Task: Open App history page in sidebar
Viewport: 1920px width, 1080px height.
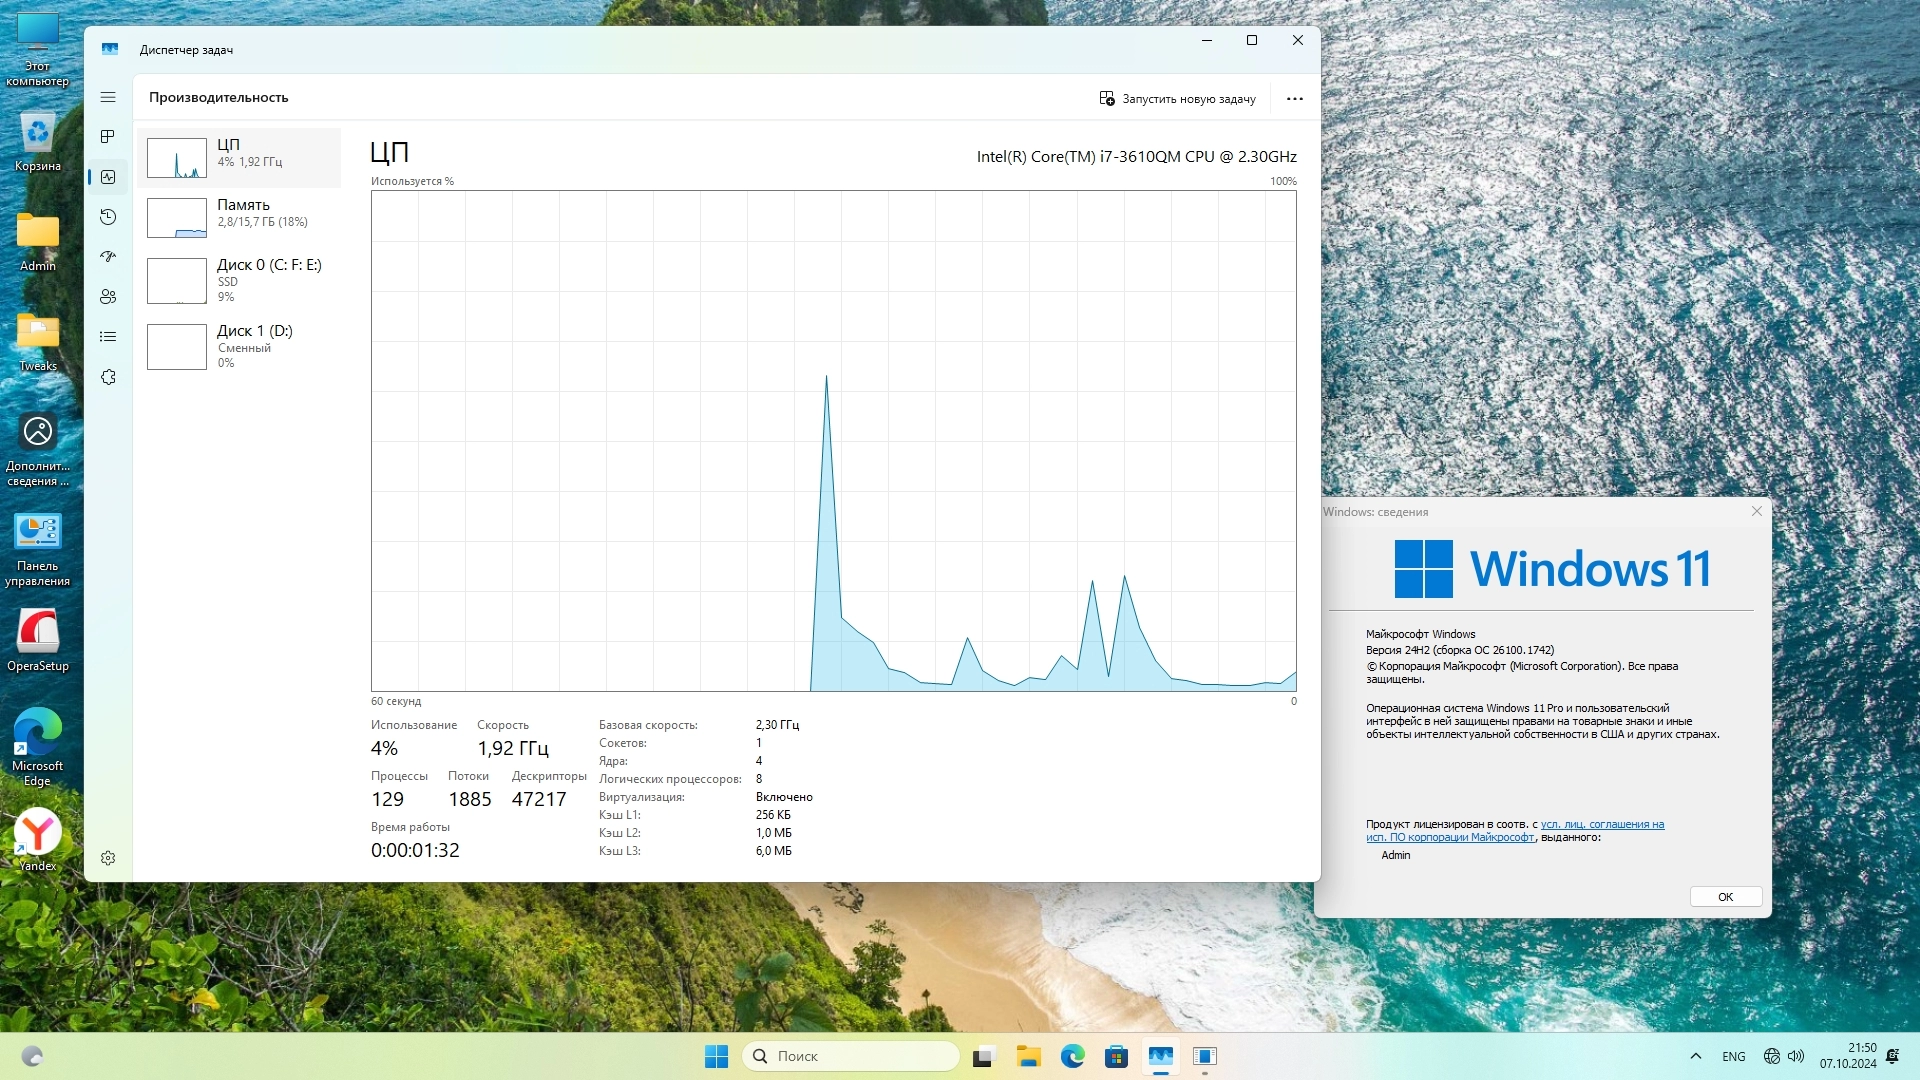Action: point(108,217)
